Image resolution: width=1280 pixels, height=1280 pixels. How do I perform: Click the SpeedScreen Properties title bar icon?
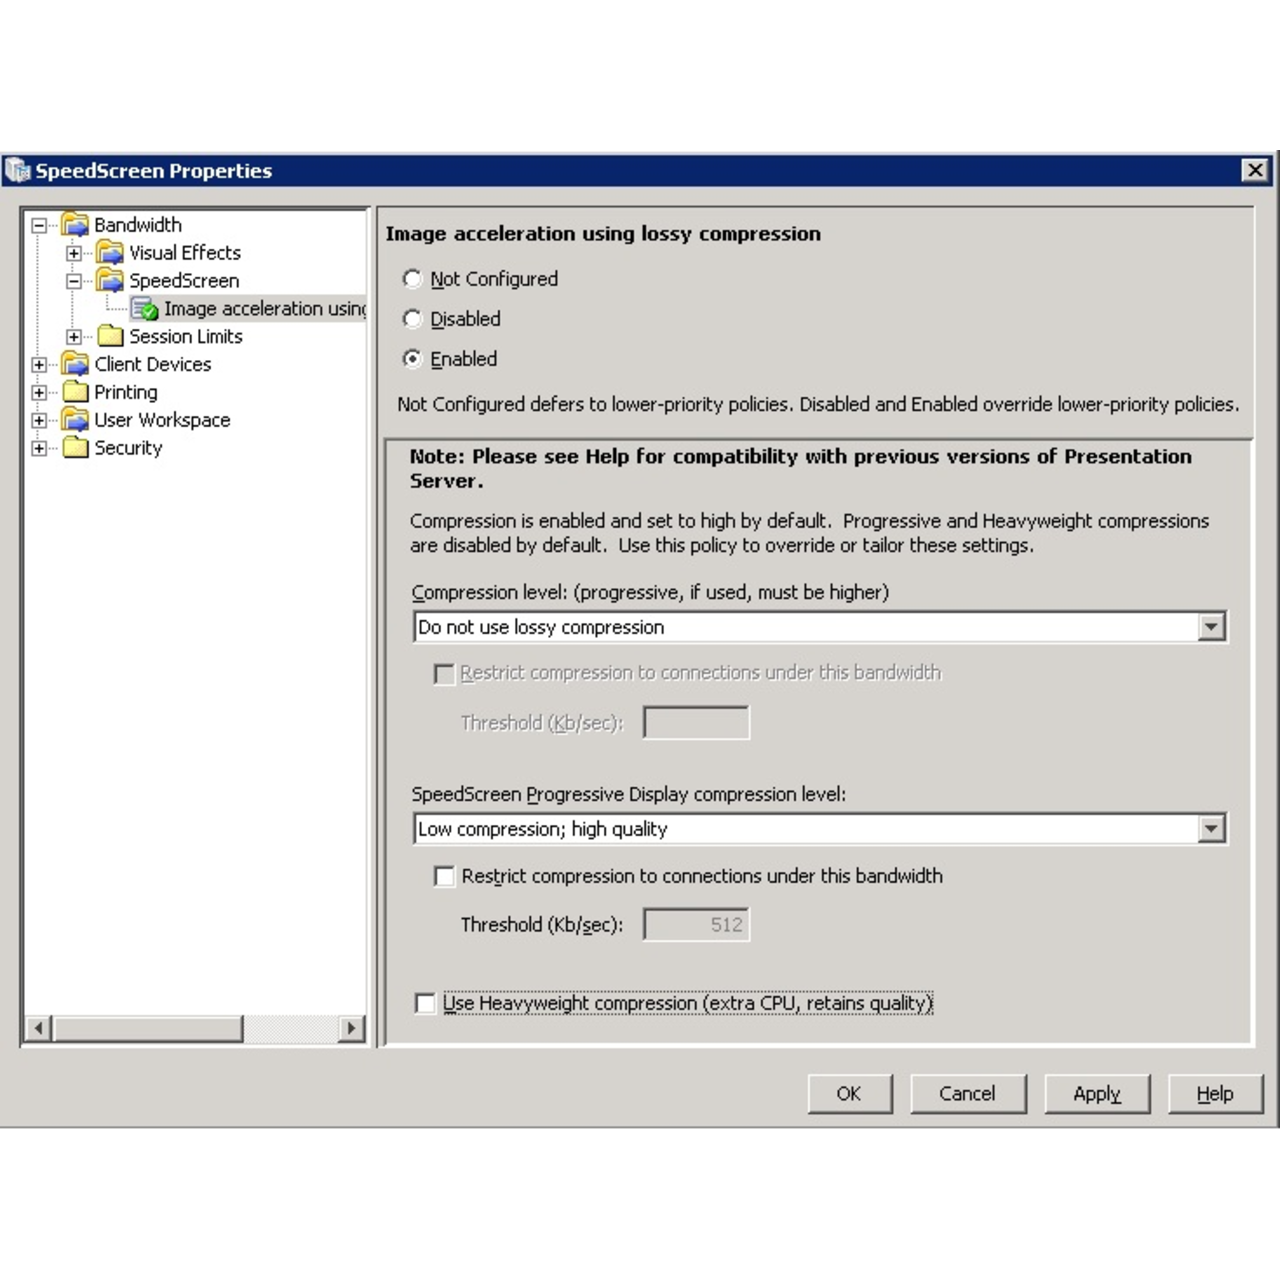pyautogui.click(x=19, y=171)
